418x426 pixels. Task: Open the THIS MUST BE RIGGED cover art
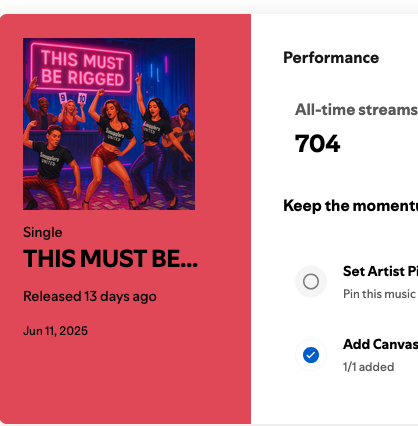tap(109, 124)
